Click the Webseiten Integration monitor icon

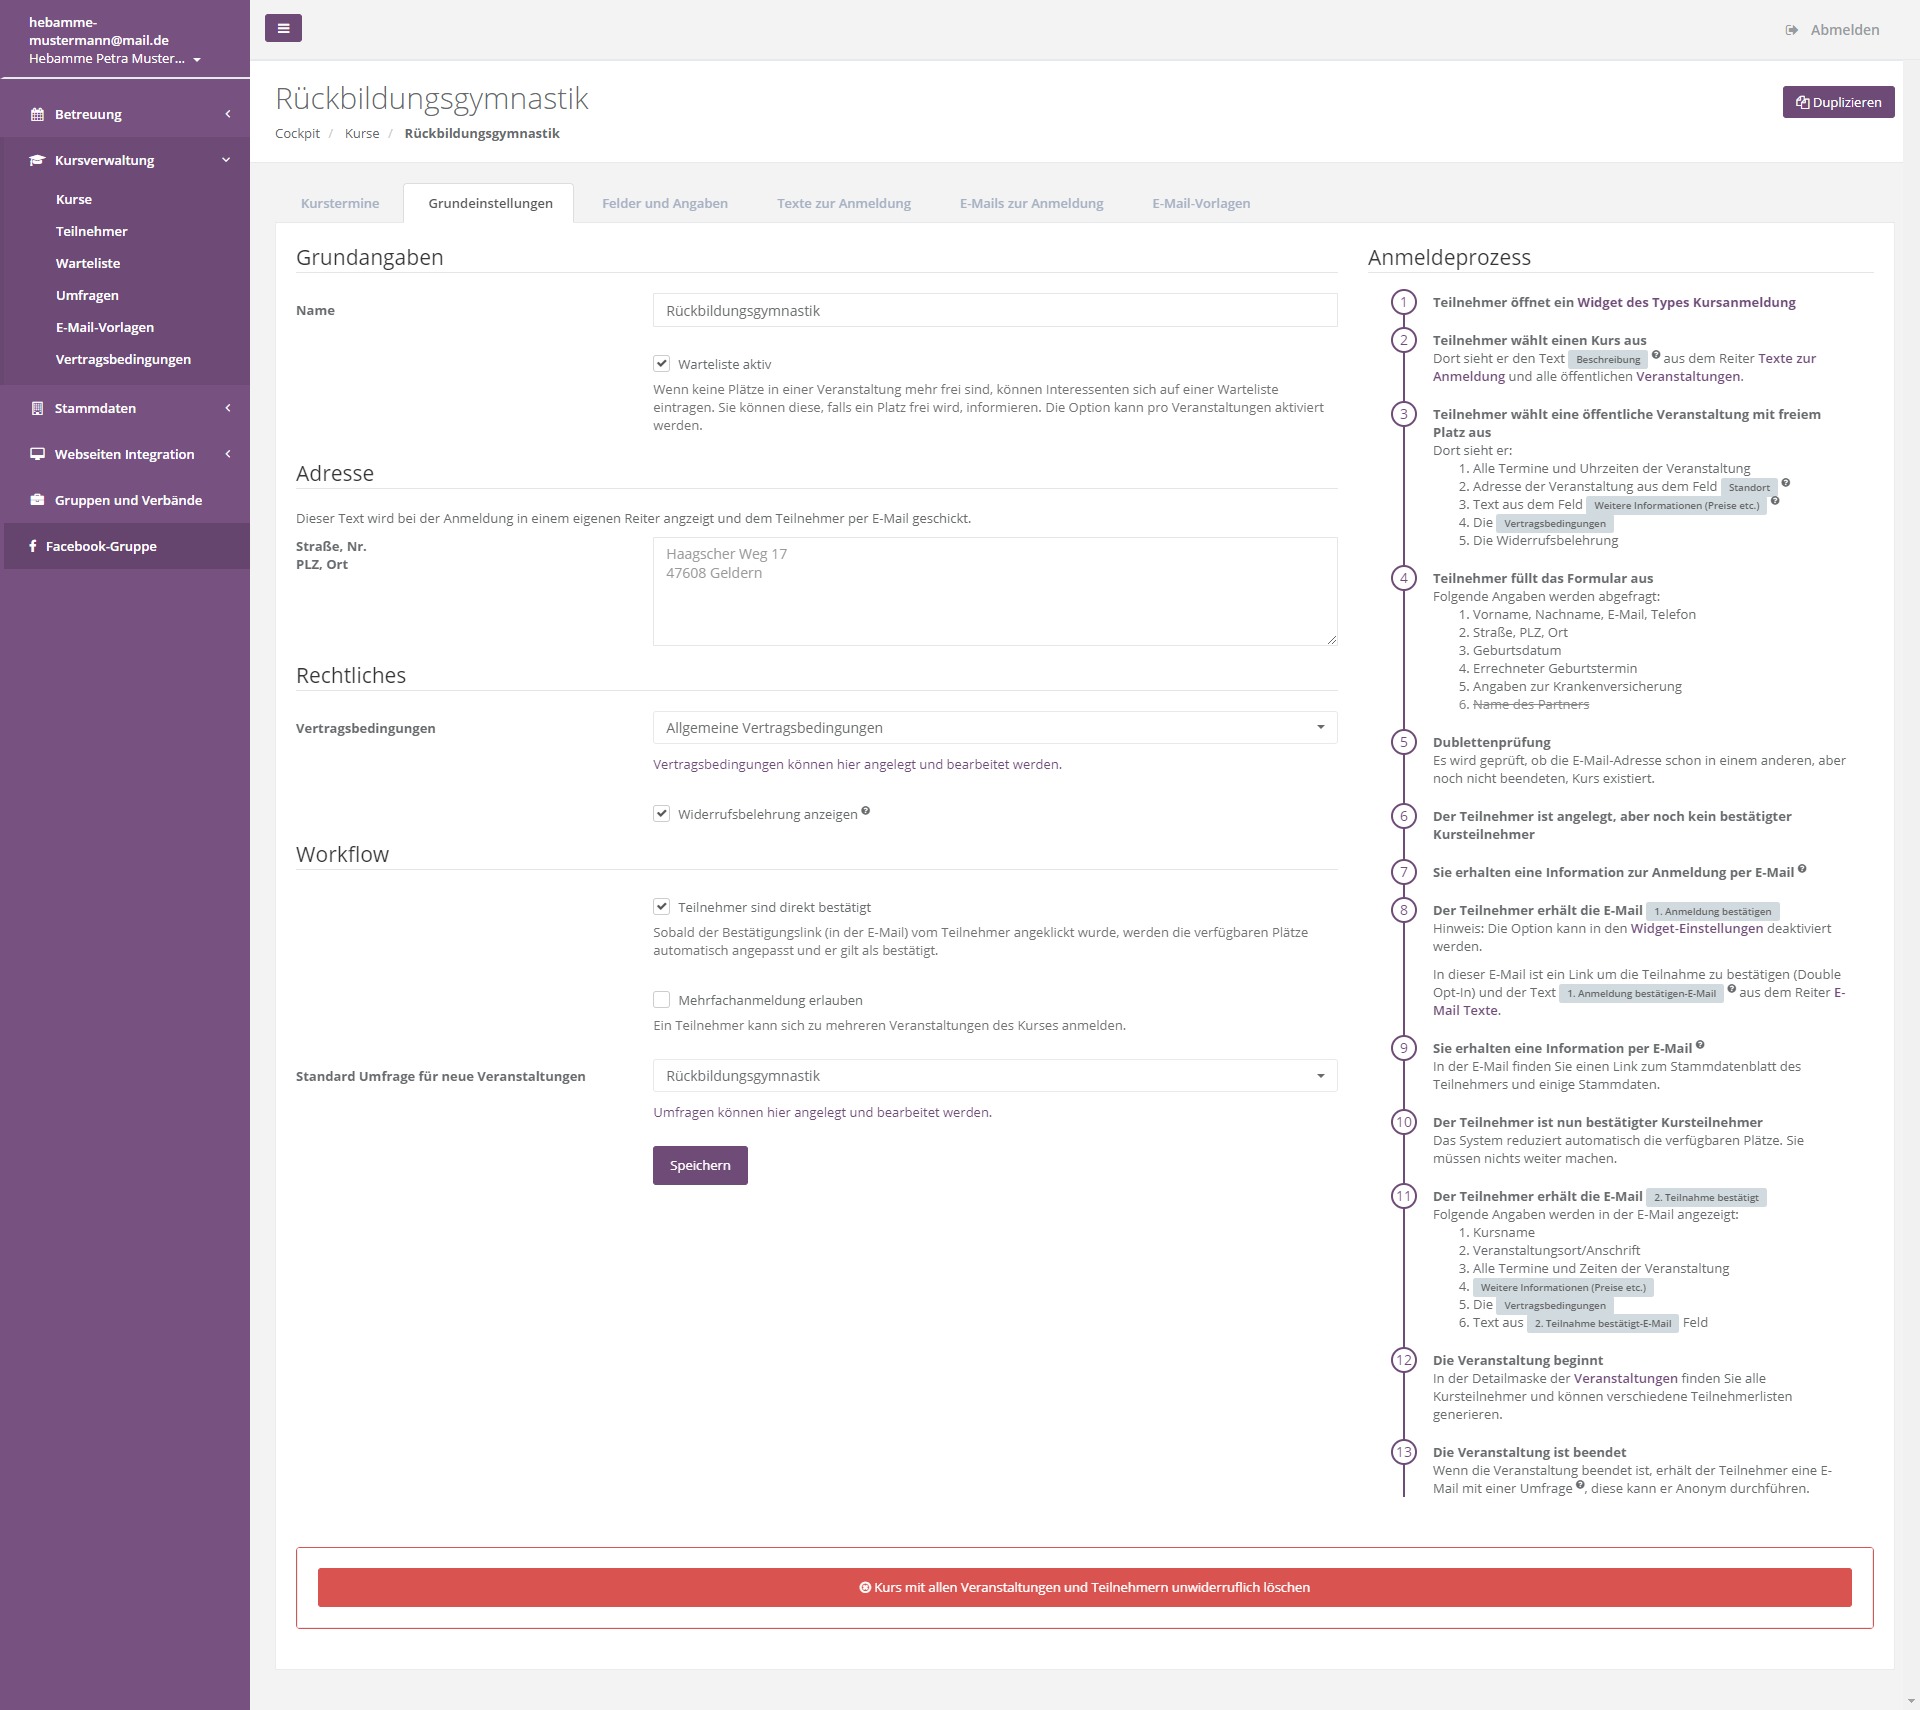point(37,454)
